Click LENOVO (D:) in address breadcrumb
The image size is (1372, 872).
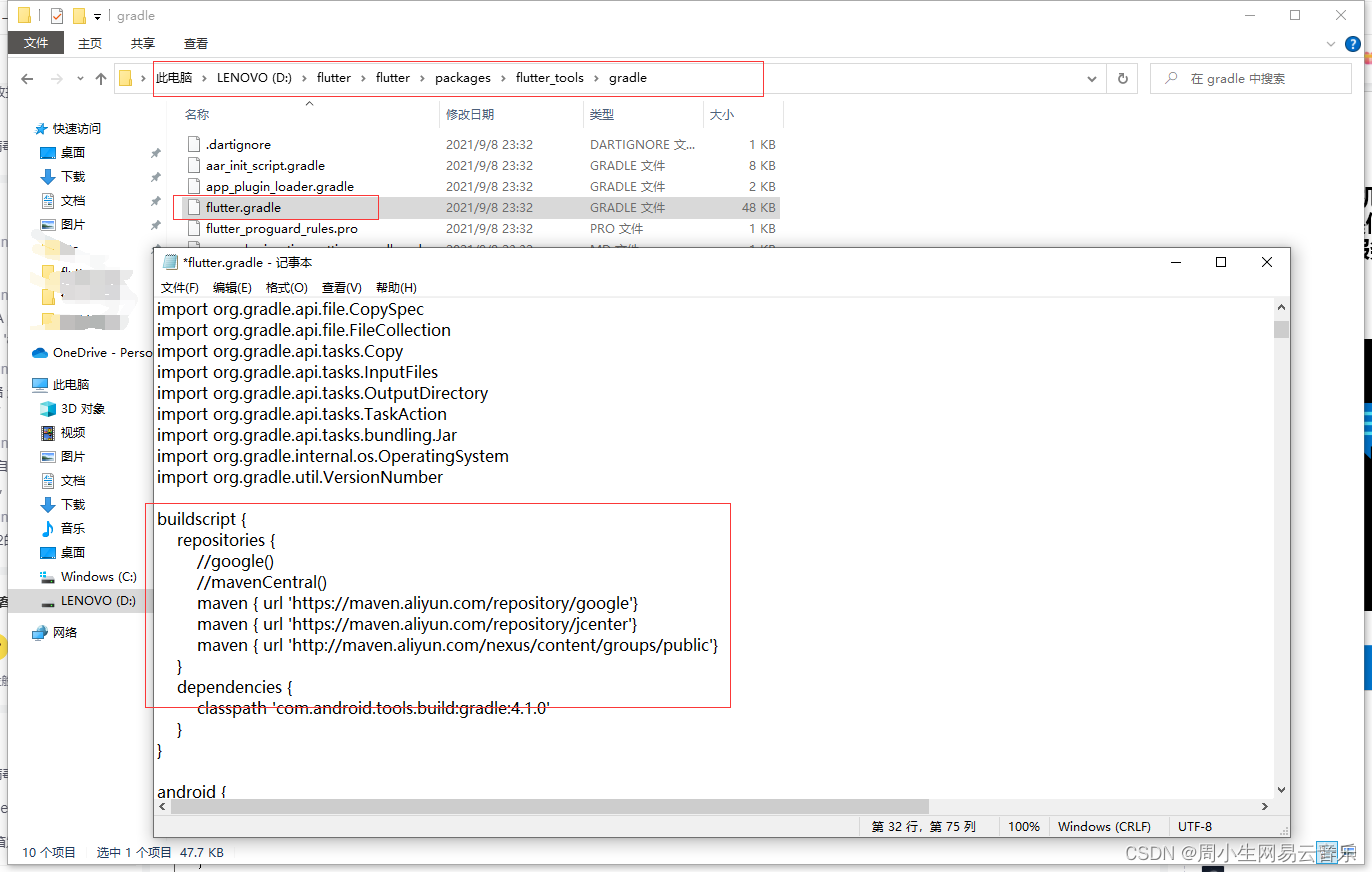[x=254, y=78]
